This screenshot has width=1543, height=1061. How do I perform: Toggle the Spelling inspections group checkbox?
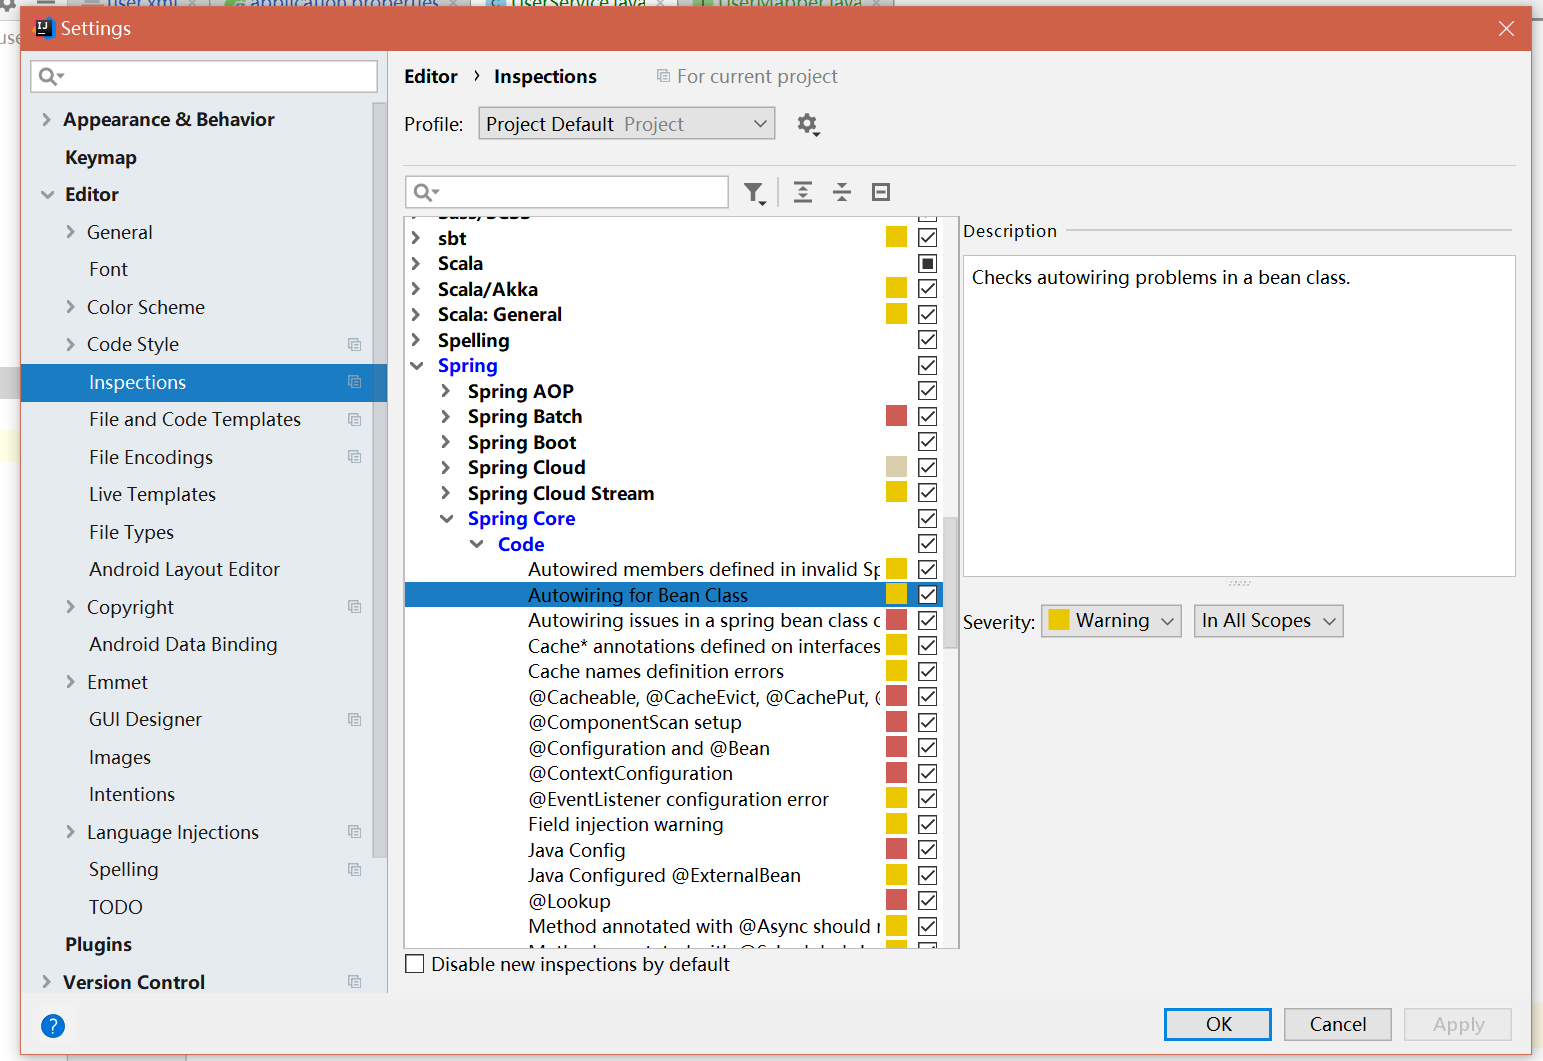click(928, 340)
